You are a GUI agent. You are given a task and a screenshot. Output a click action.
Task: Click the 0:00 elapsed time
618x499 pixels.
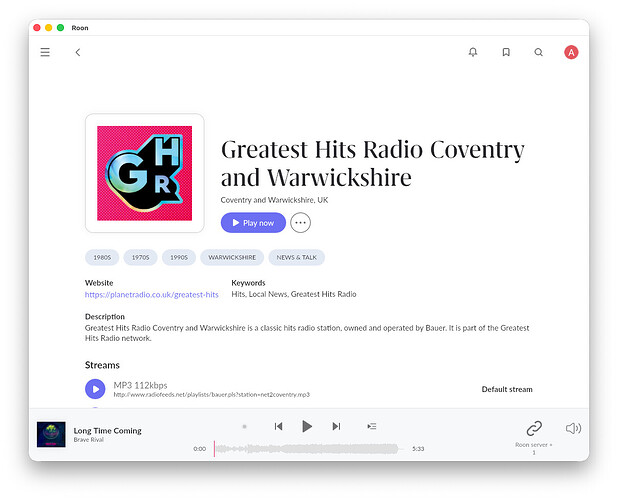tap(199, 449)
